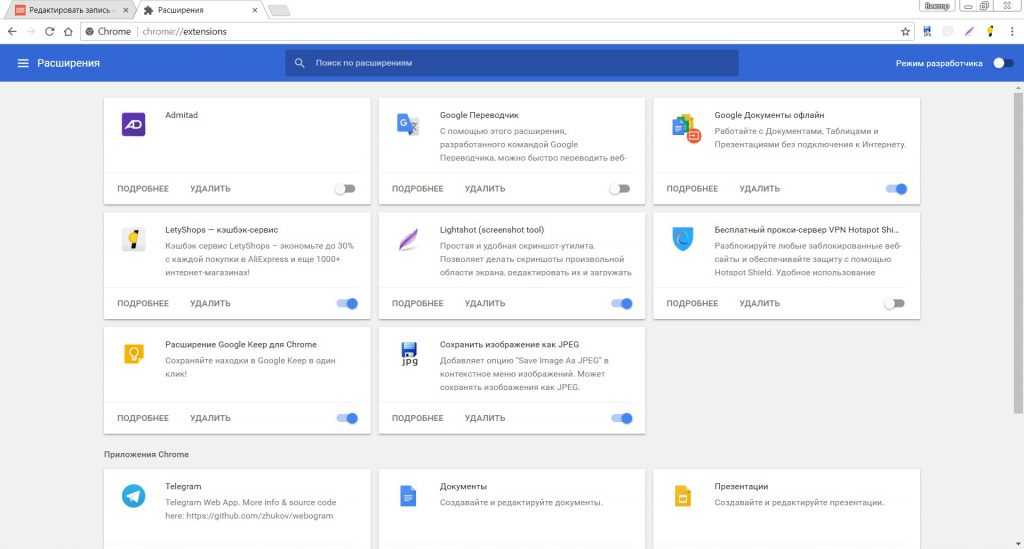The height and width of the screenshot is (549, 1024).
Task: Click ПОДРОБНЕЕ for Google Переводчик
Action: tap(417, 189)
